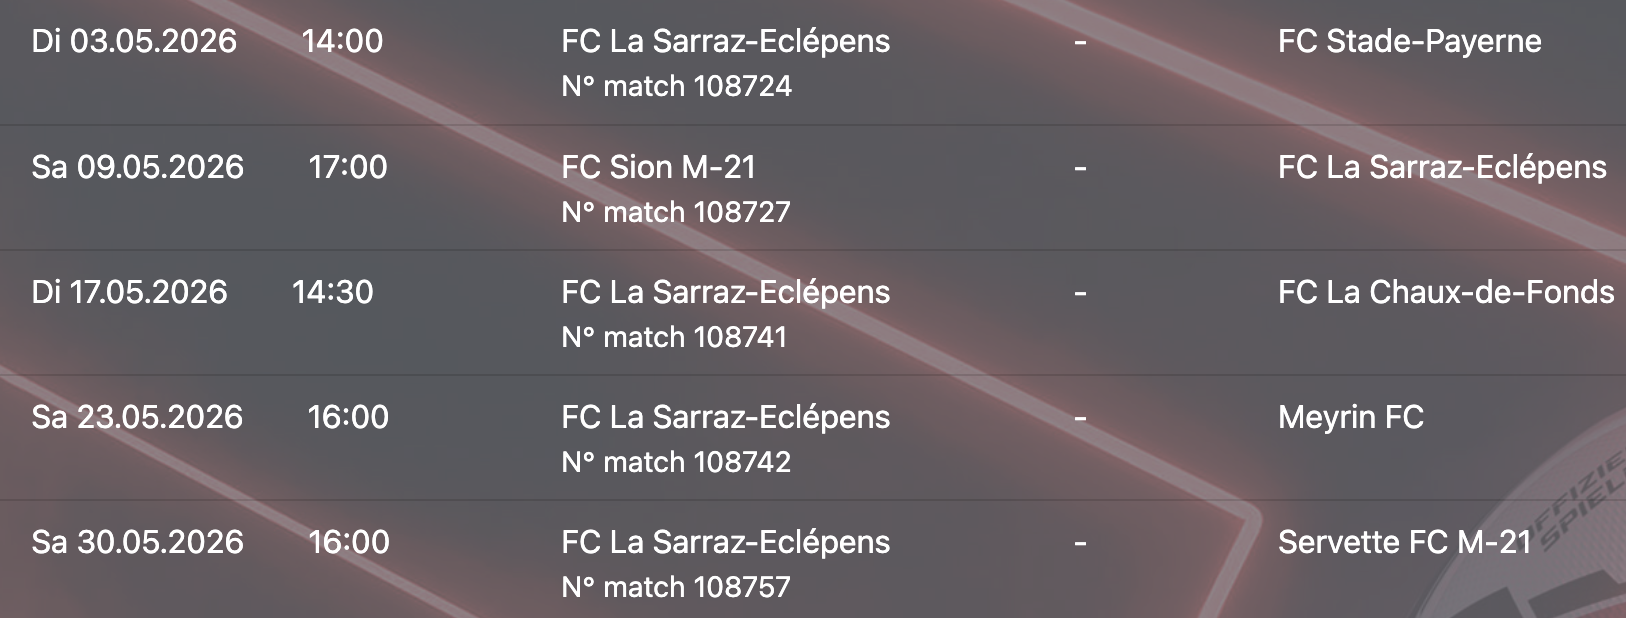Click the 16:00 time of Meyrin FC match
Viewport: 1626px width, 618px height.
[x=347, y=417]
